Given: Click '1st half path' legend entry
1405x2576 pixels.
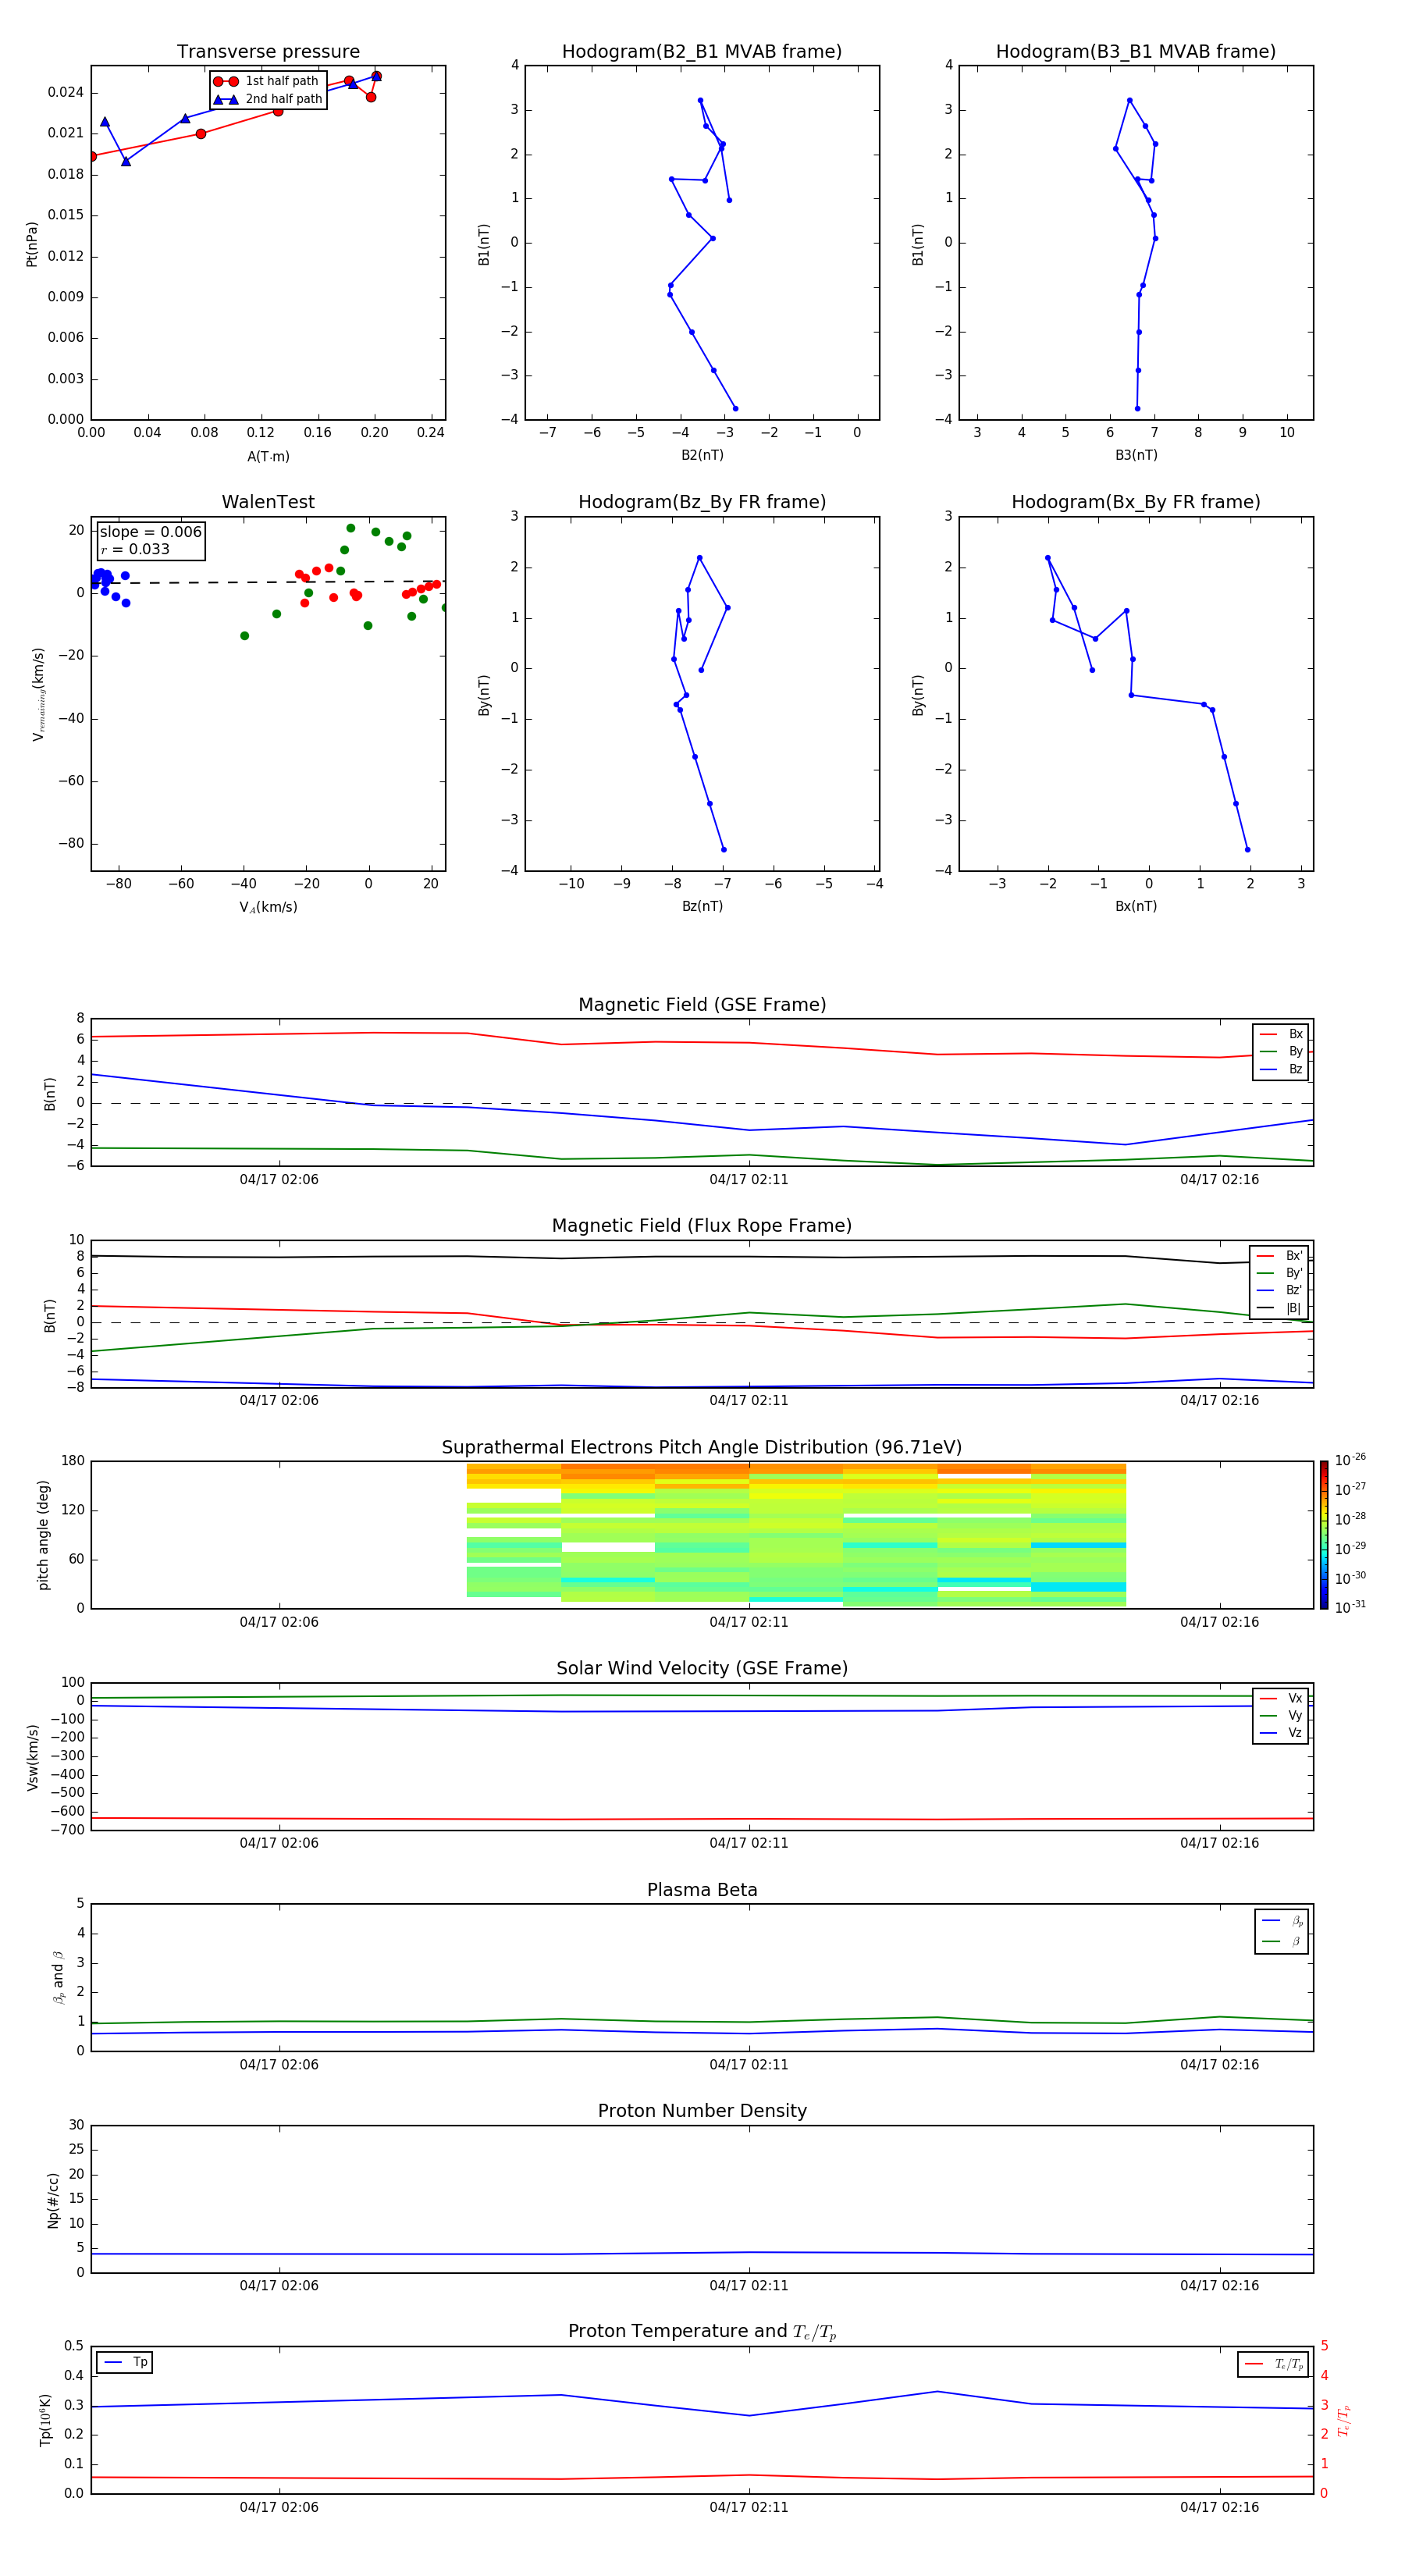Looking at the screenshot, I should [x=268, y=81].
